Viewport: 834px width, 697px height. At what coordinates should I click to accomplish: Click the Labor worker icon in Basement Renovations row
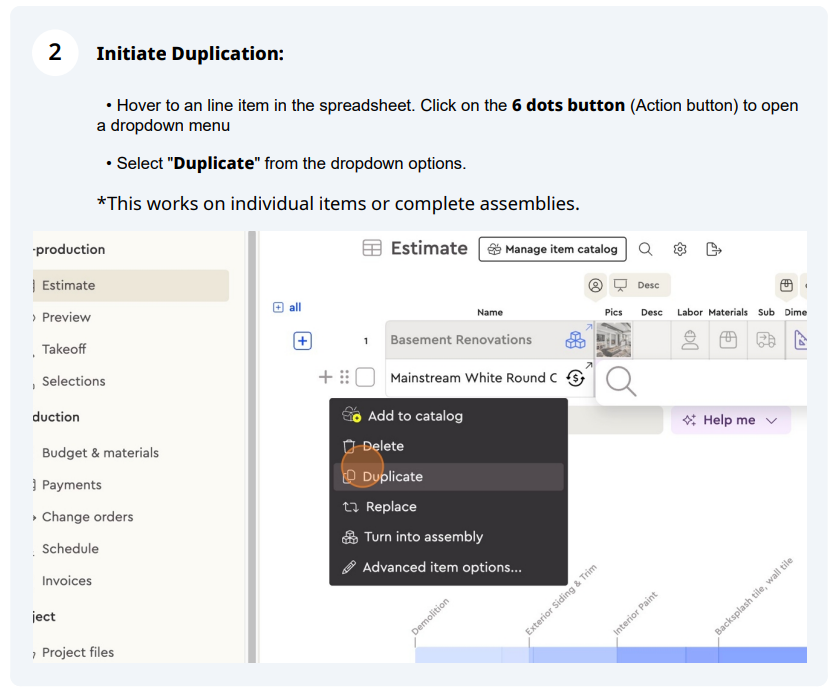690,339
